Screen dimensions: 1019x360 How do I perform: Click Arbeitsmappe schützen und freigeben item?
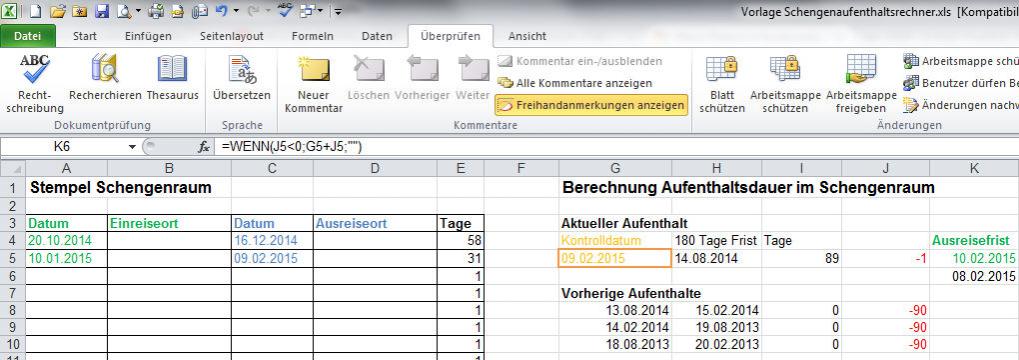(x=961, y=61)
